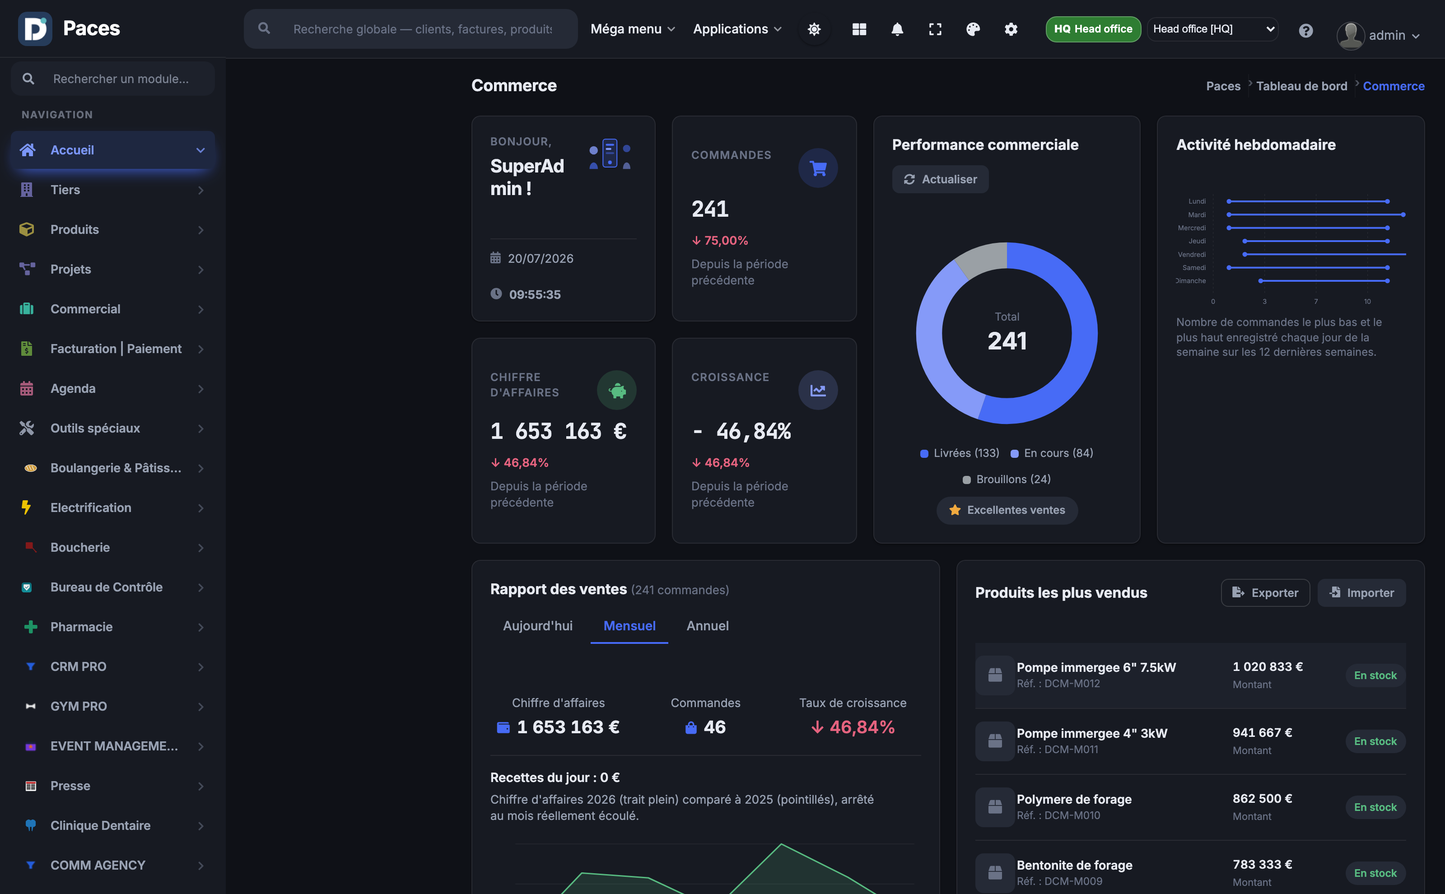The image size is (1445, 894).
Task: Click the HQ Head office green badge
Action: click(x=1093, y=29)
